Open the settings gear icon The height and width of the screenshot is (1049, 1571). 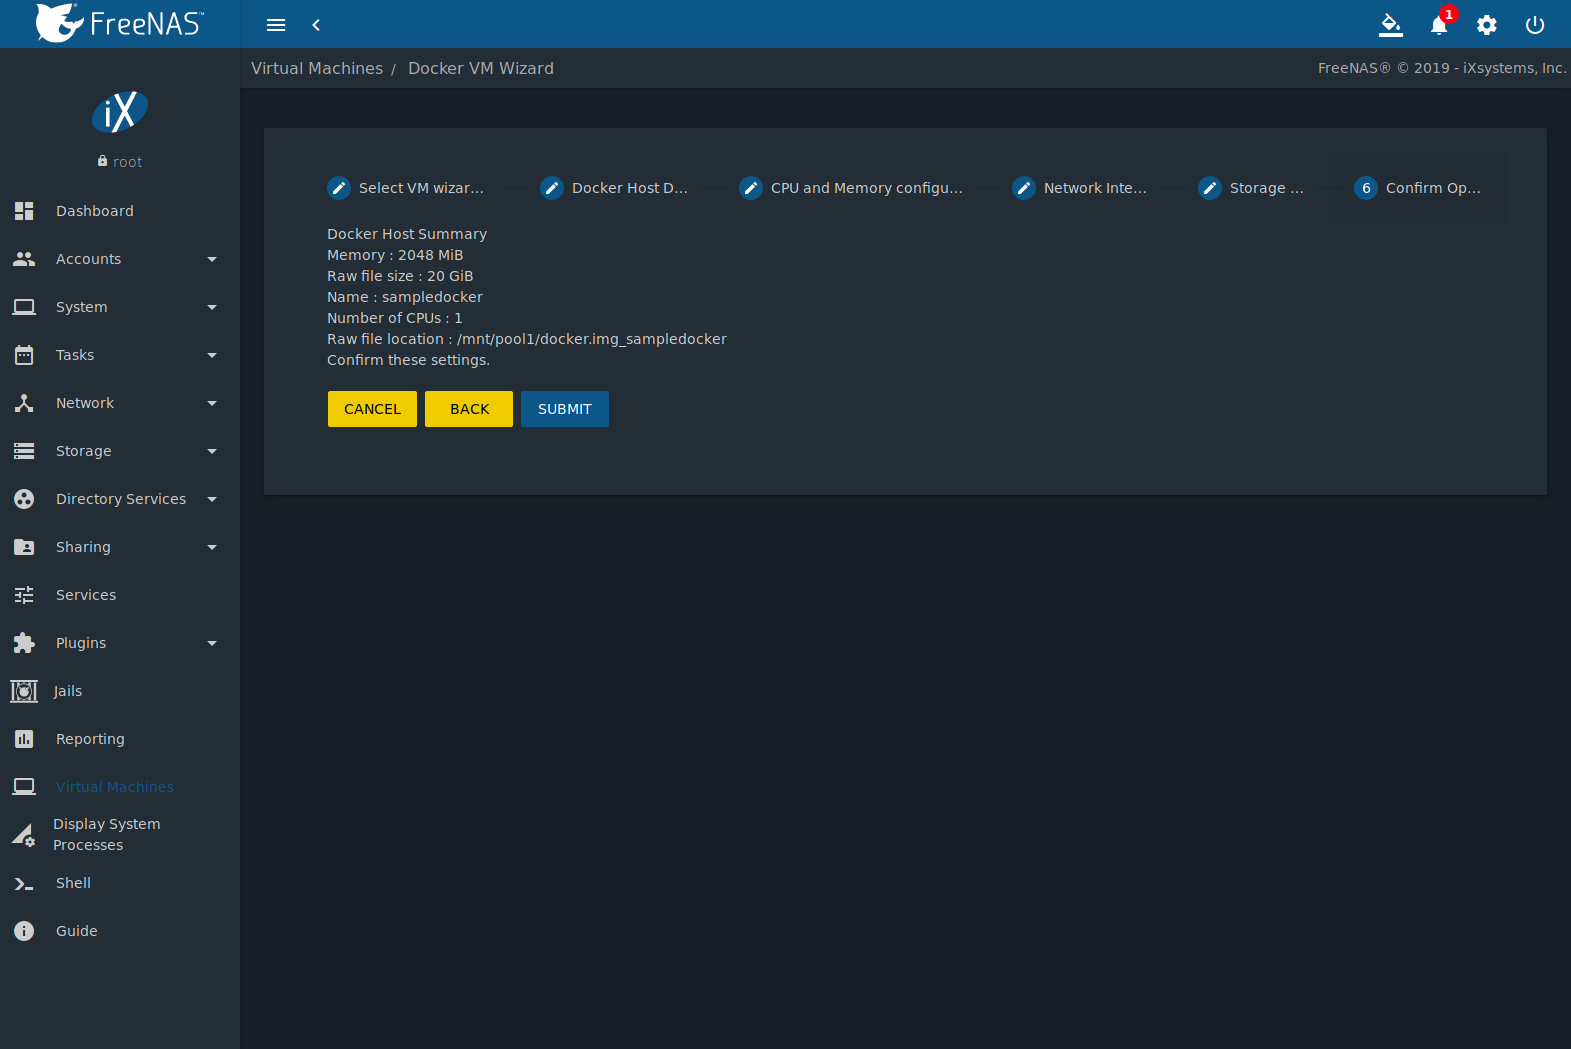(x=1487, y=25)
